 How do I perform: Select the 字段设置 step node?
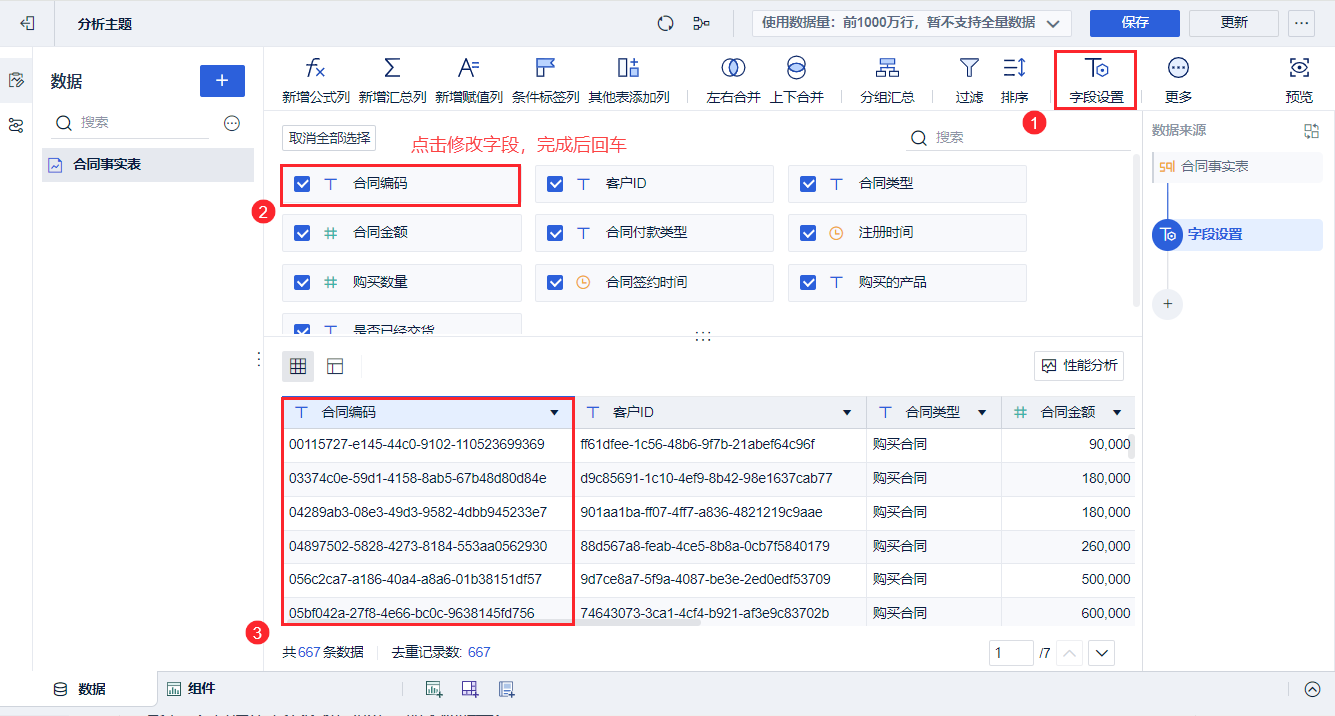click(1237, 235)
